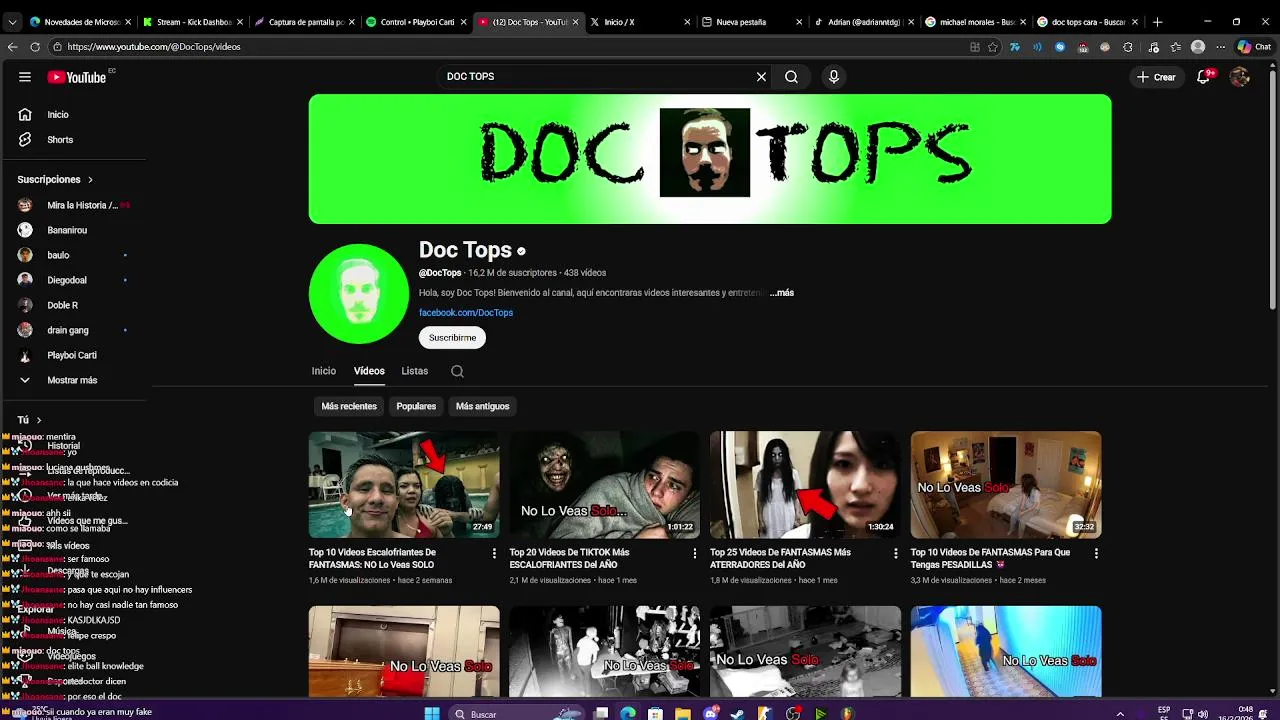Image resolution: width=1280 pixels, height=720 pixels.
Task: Search within the Doc Tops channel
Action: pos(457,371)
